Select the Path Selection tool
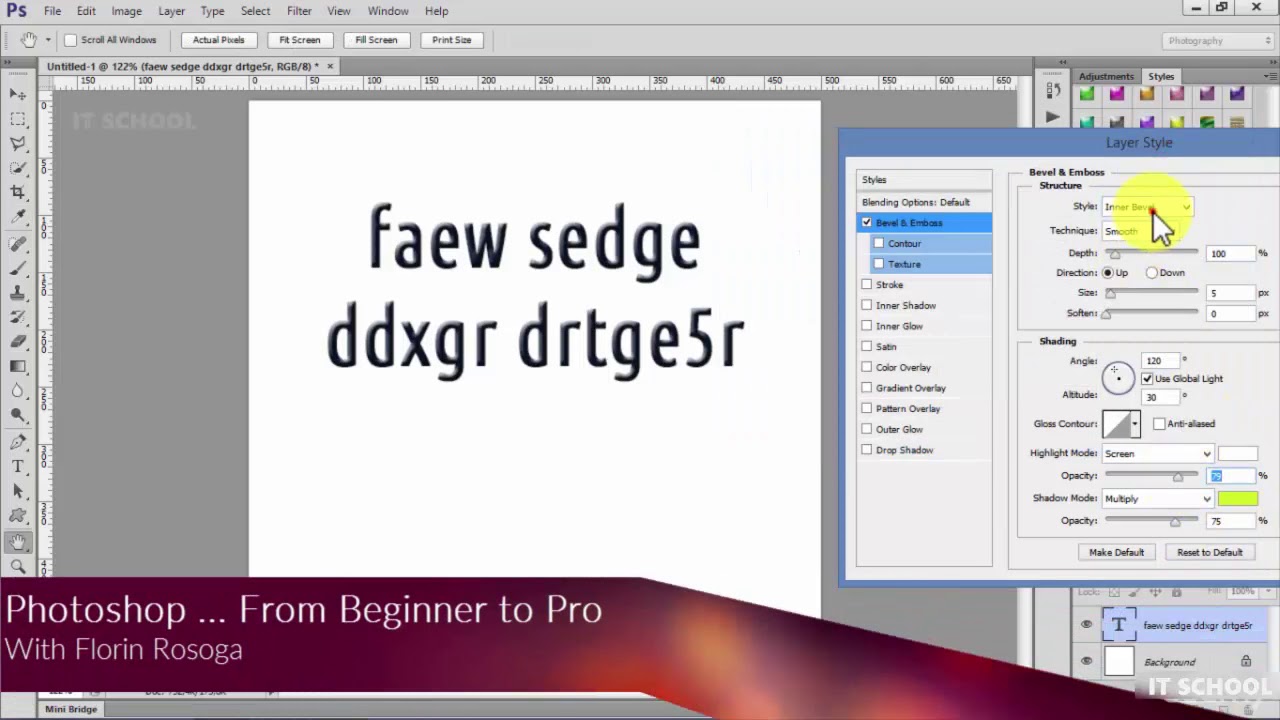1280x720 pixels. [x=18, y=492]
